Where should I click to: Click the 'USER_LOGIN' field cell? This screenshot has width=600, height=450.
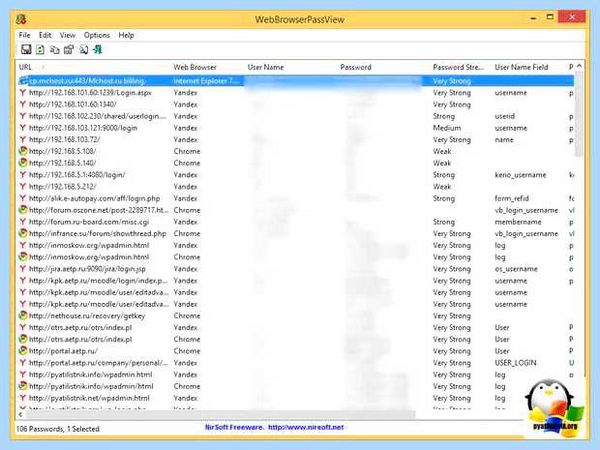pos(515,363)
